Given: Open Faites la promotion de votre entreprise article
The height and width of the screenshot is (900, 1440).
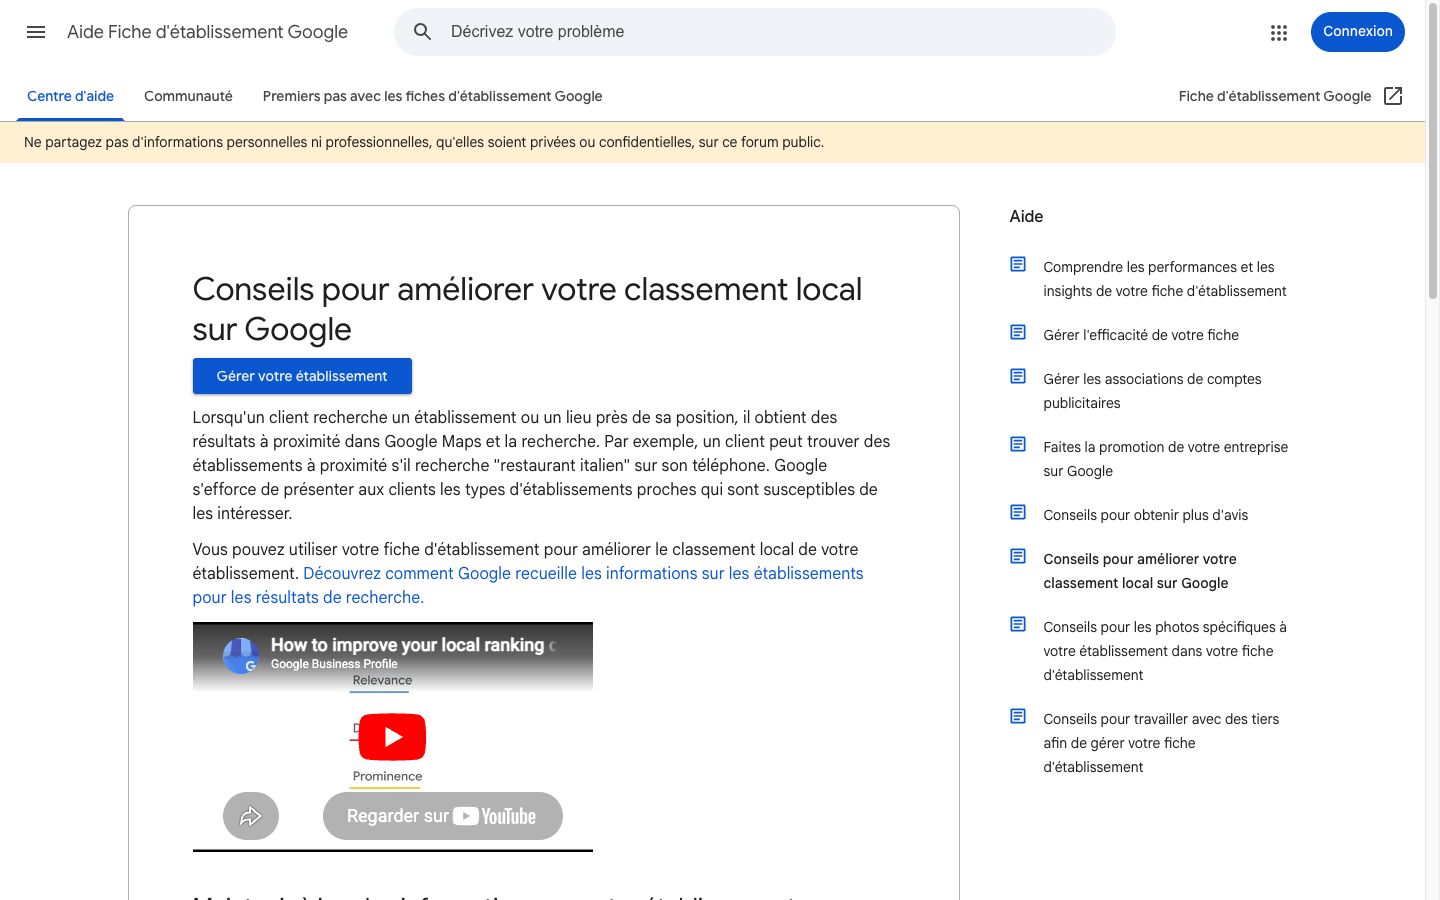Looking at the screenshot, I should point(1166,459).
